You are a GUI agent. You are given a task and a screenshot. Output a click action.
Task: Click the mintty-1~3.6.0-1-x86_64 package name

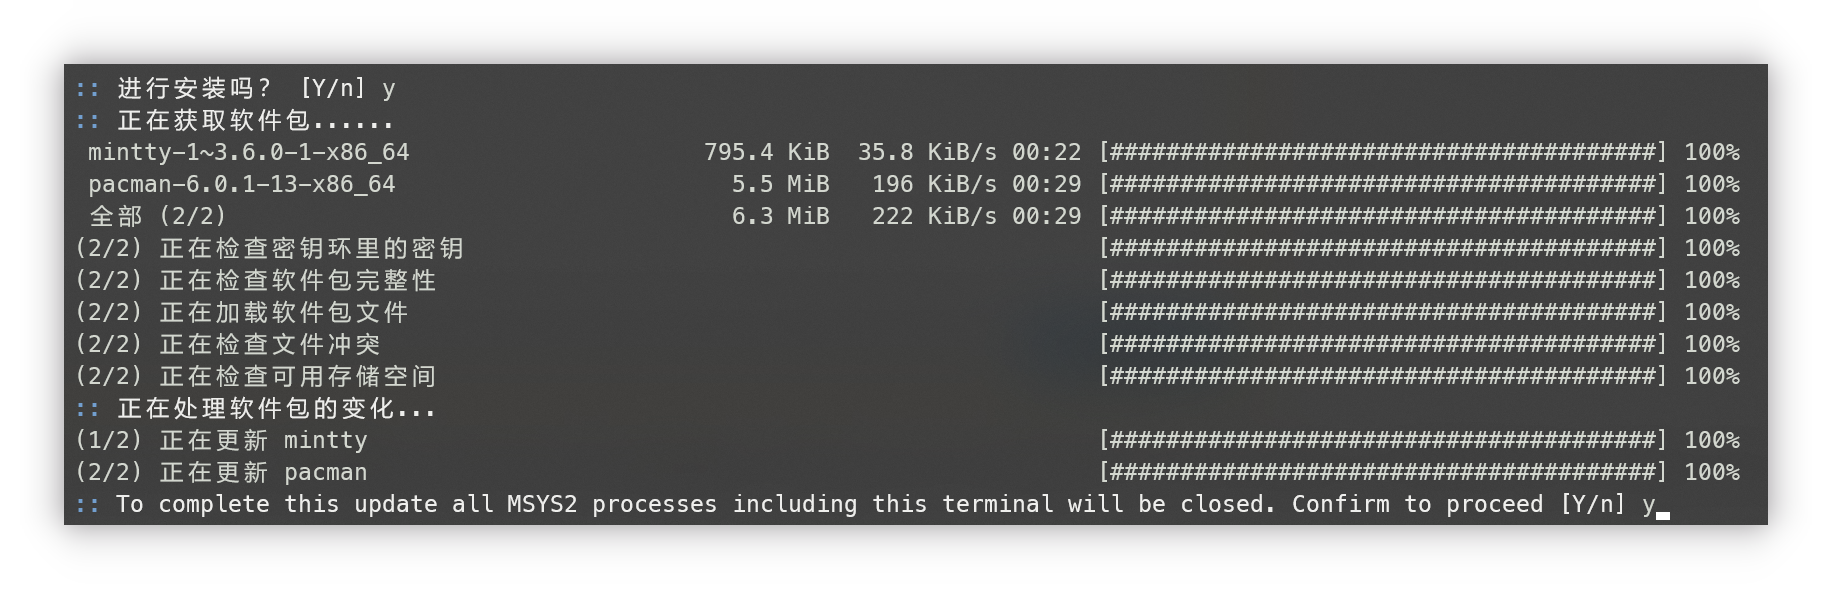[248, 152]
